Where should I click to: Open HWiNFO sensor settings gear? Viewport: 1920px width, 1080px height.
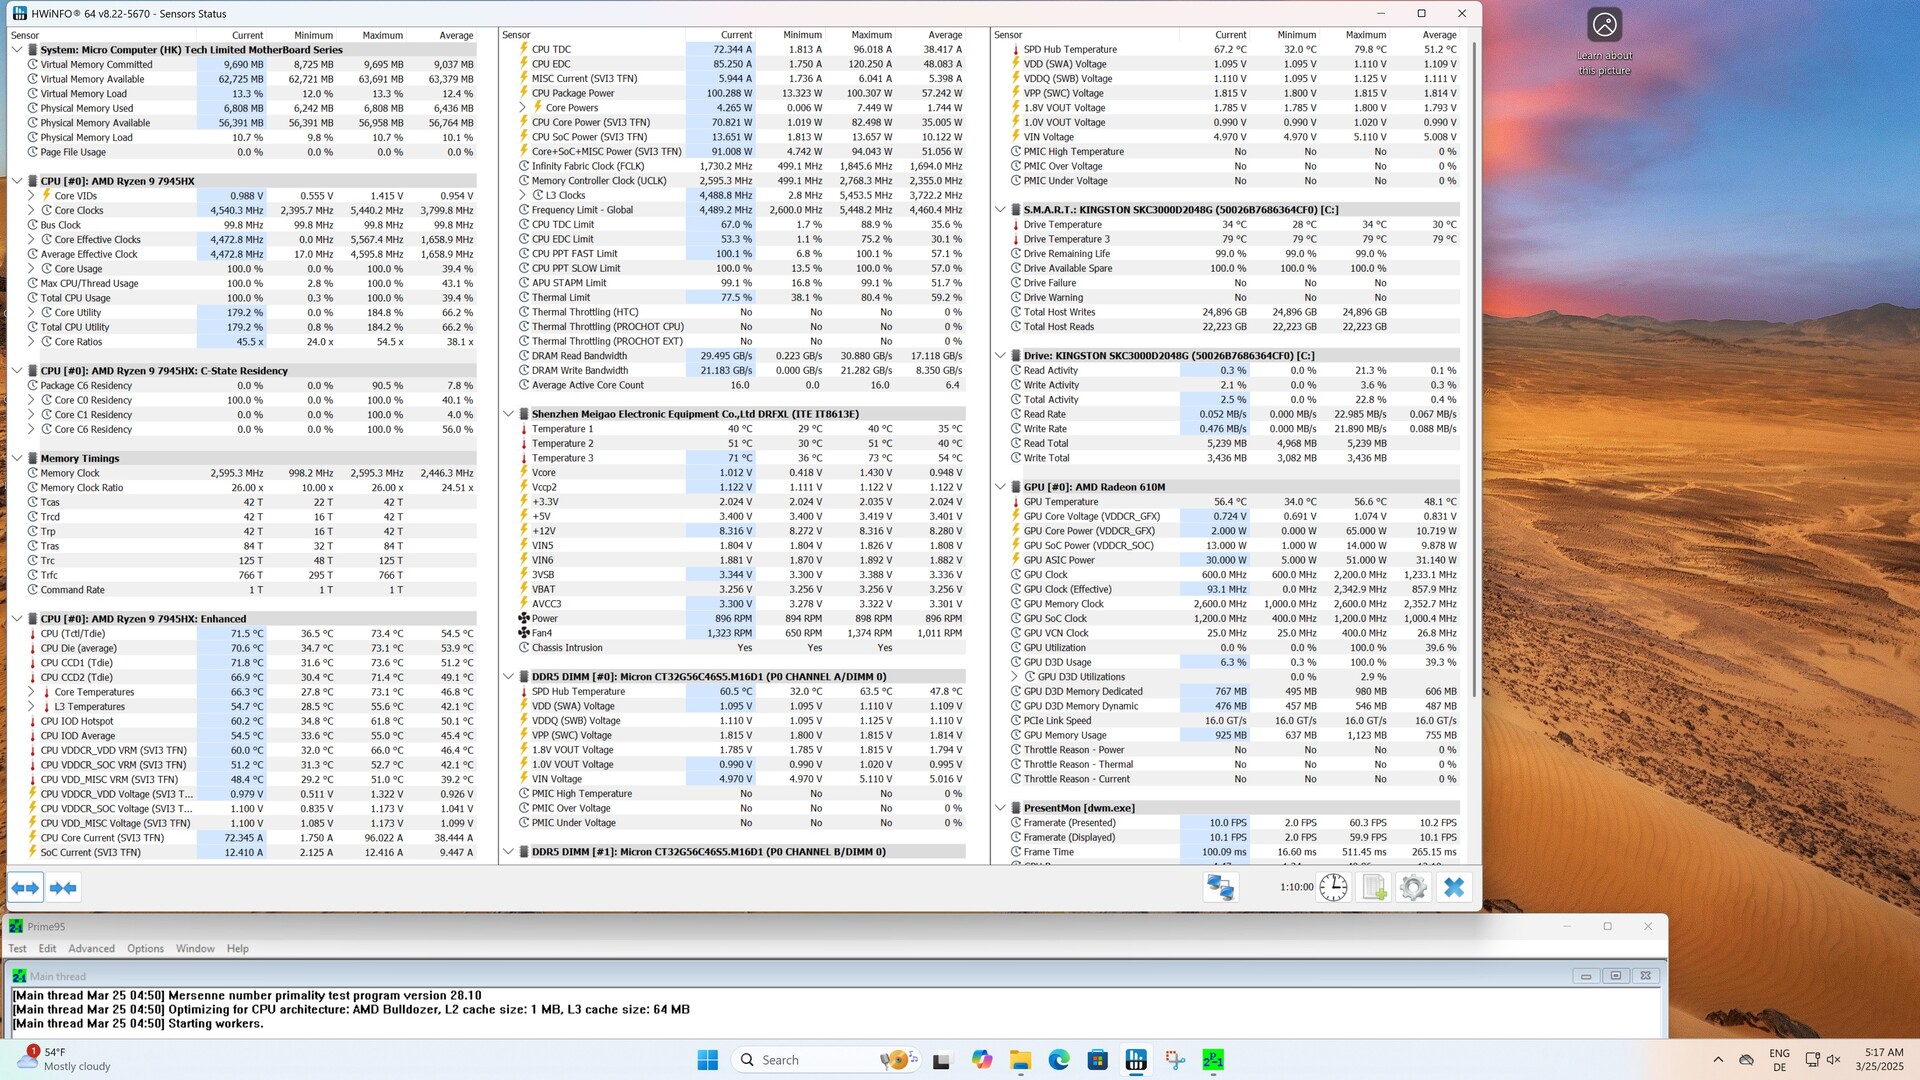pos(1413,888)
